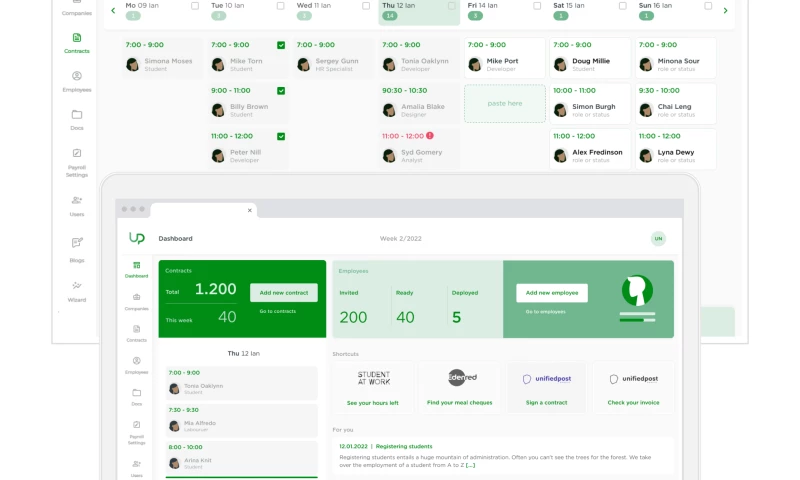
Task: Tick the Mo 09 Ian day checkbox
Action: pyautogui.click(x=195, y=6)
